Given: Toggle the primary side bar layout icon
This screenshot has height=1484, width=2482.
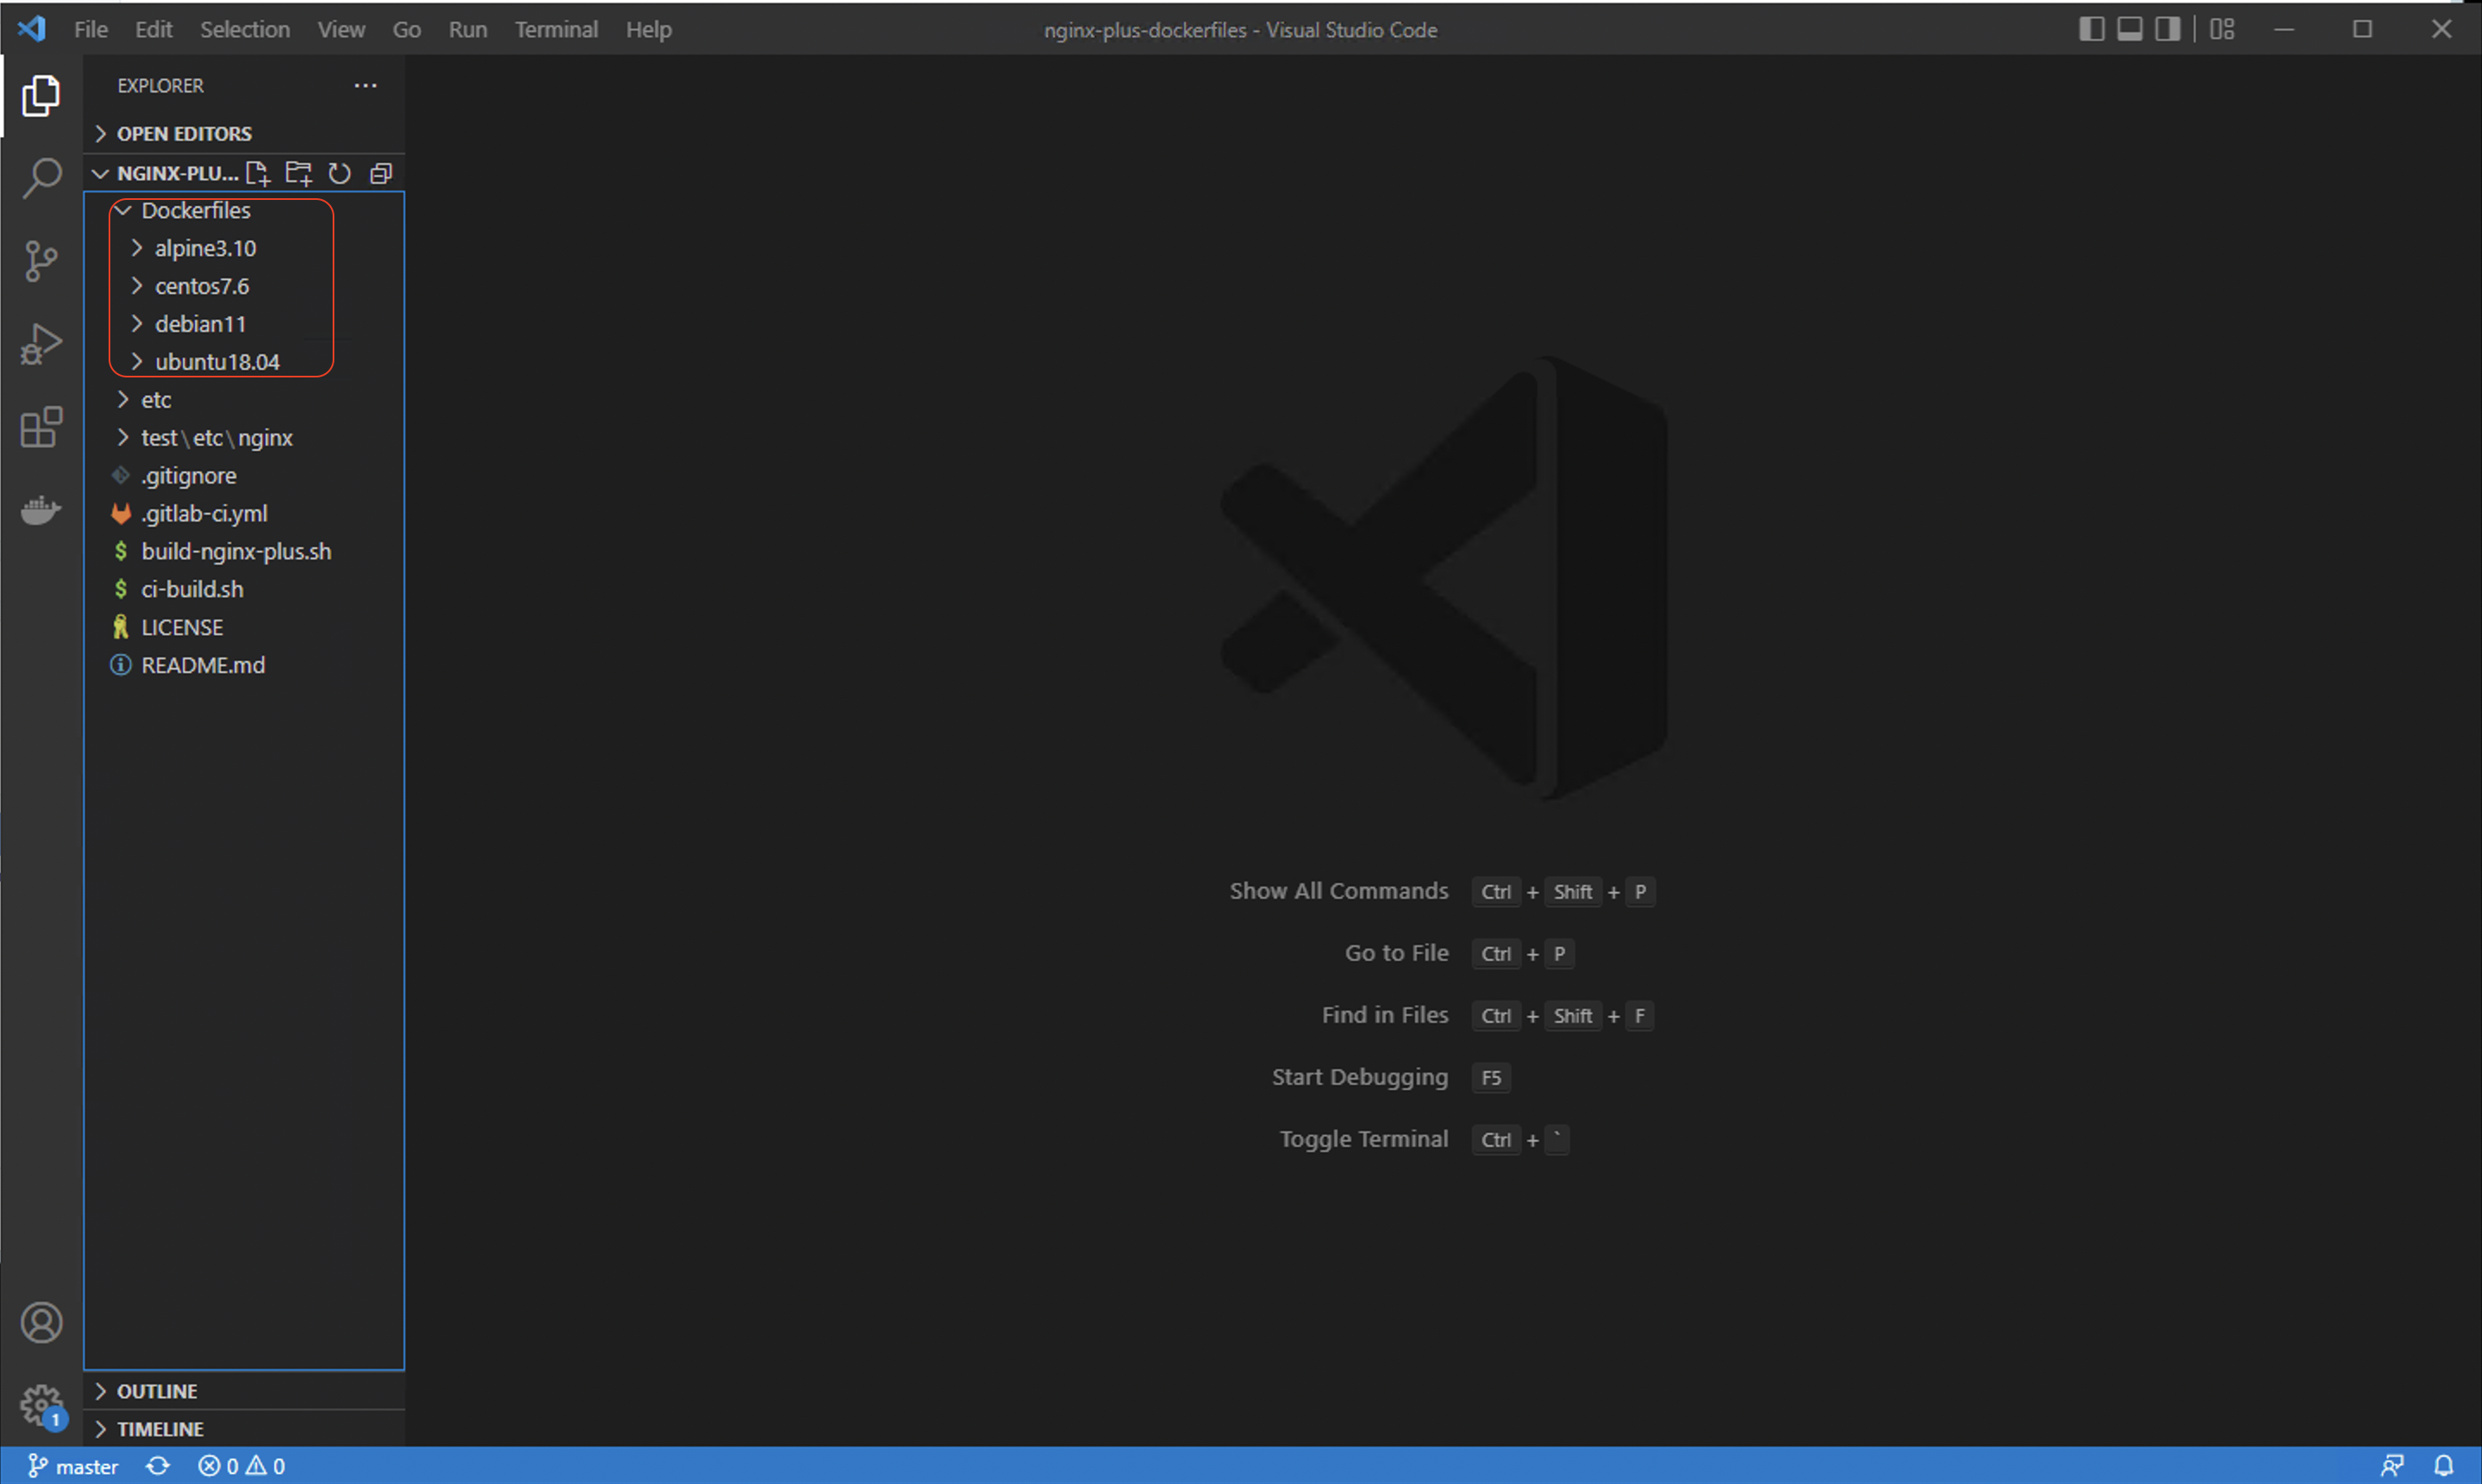Looking at the screenshot, I should (x=2091, y=29).
